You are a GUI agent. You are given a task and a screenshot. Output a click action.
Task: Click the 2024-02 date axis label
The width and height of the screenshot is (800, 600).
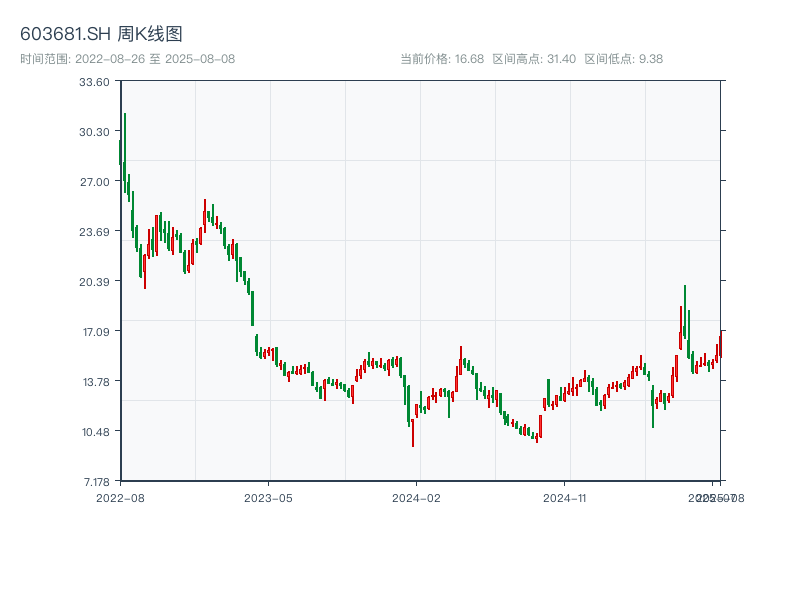418,497
